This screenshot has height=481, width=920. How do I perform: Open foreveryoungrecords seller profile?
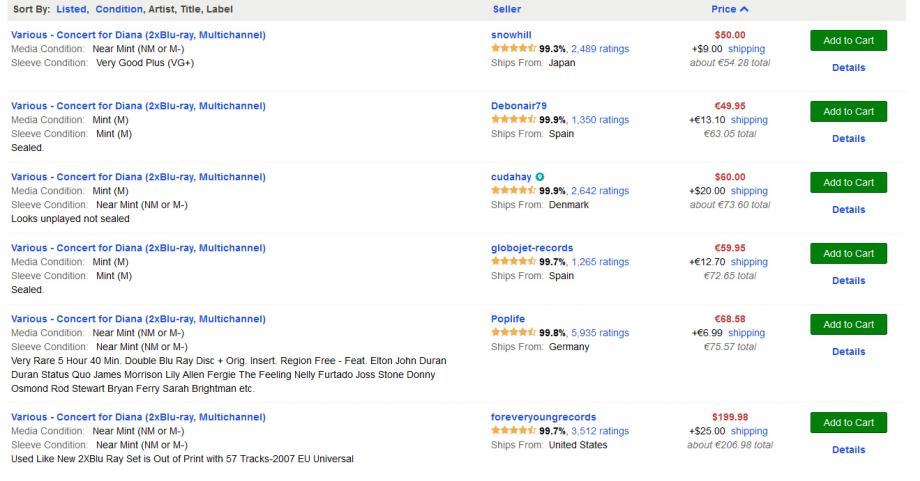pos(543,417)
